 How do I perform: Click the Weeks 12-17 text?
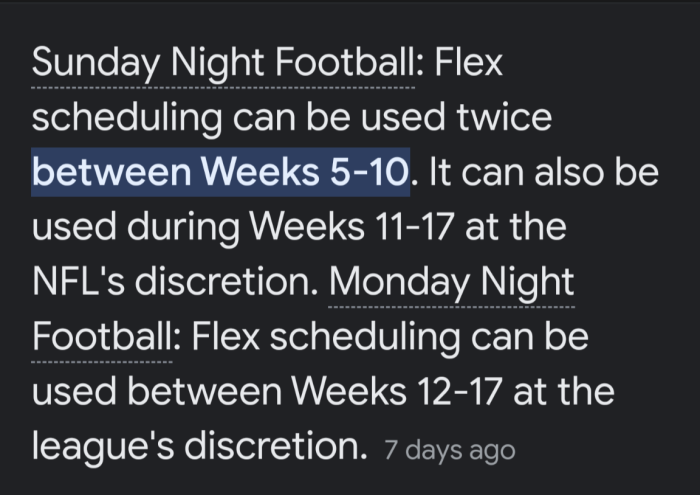397,391
